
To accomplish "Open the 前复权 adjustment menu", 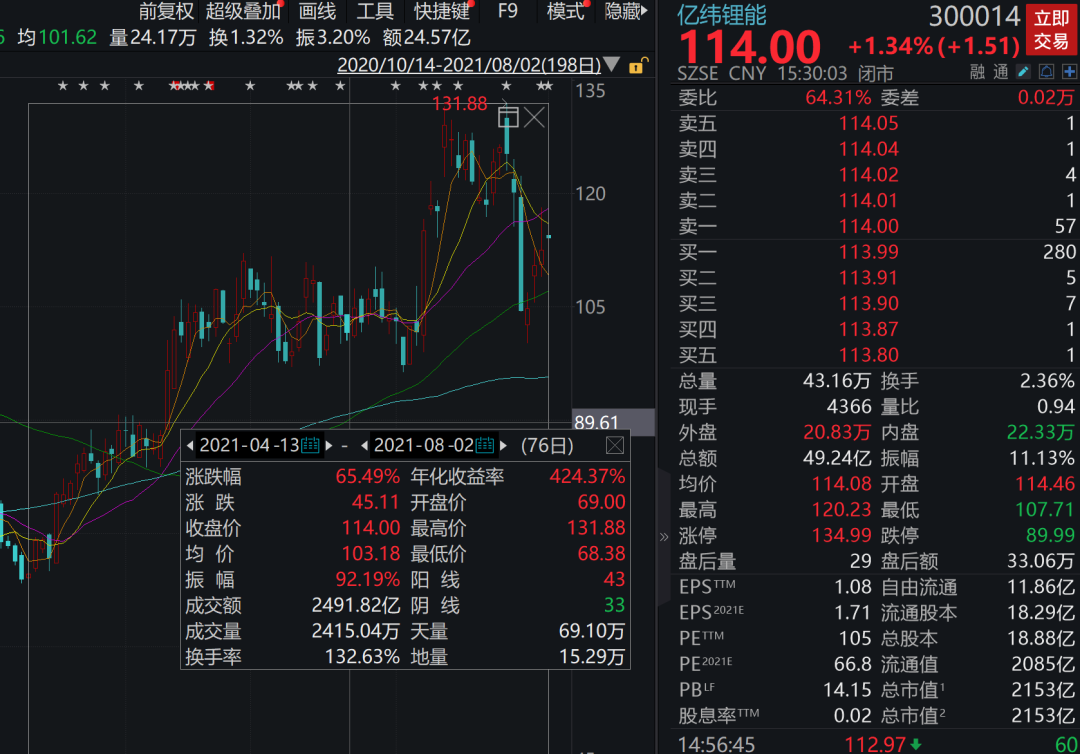I will coord(166,11).
